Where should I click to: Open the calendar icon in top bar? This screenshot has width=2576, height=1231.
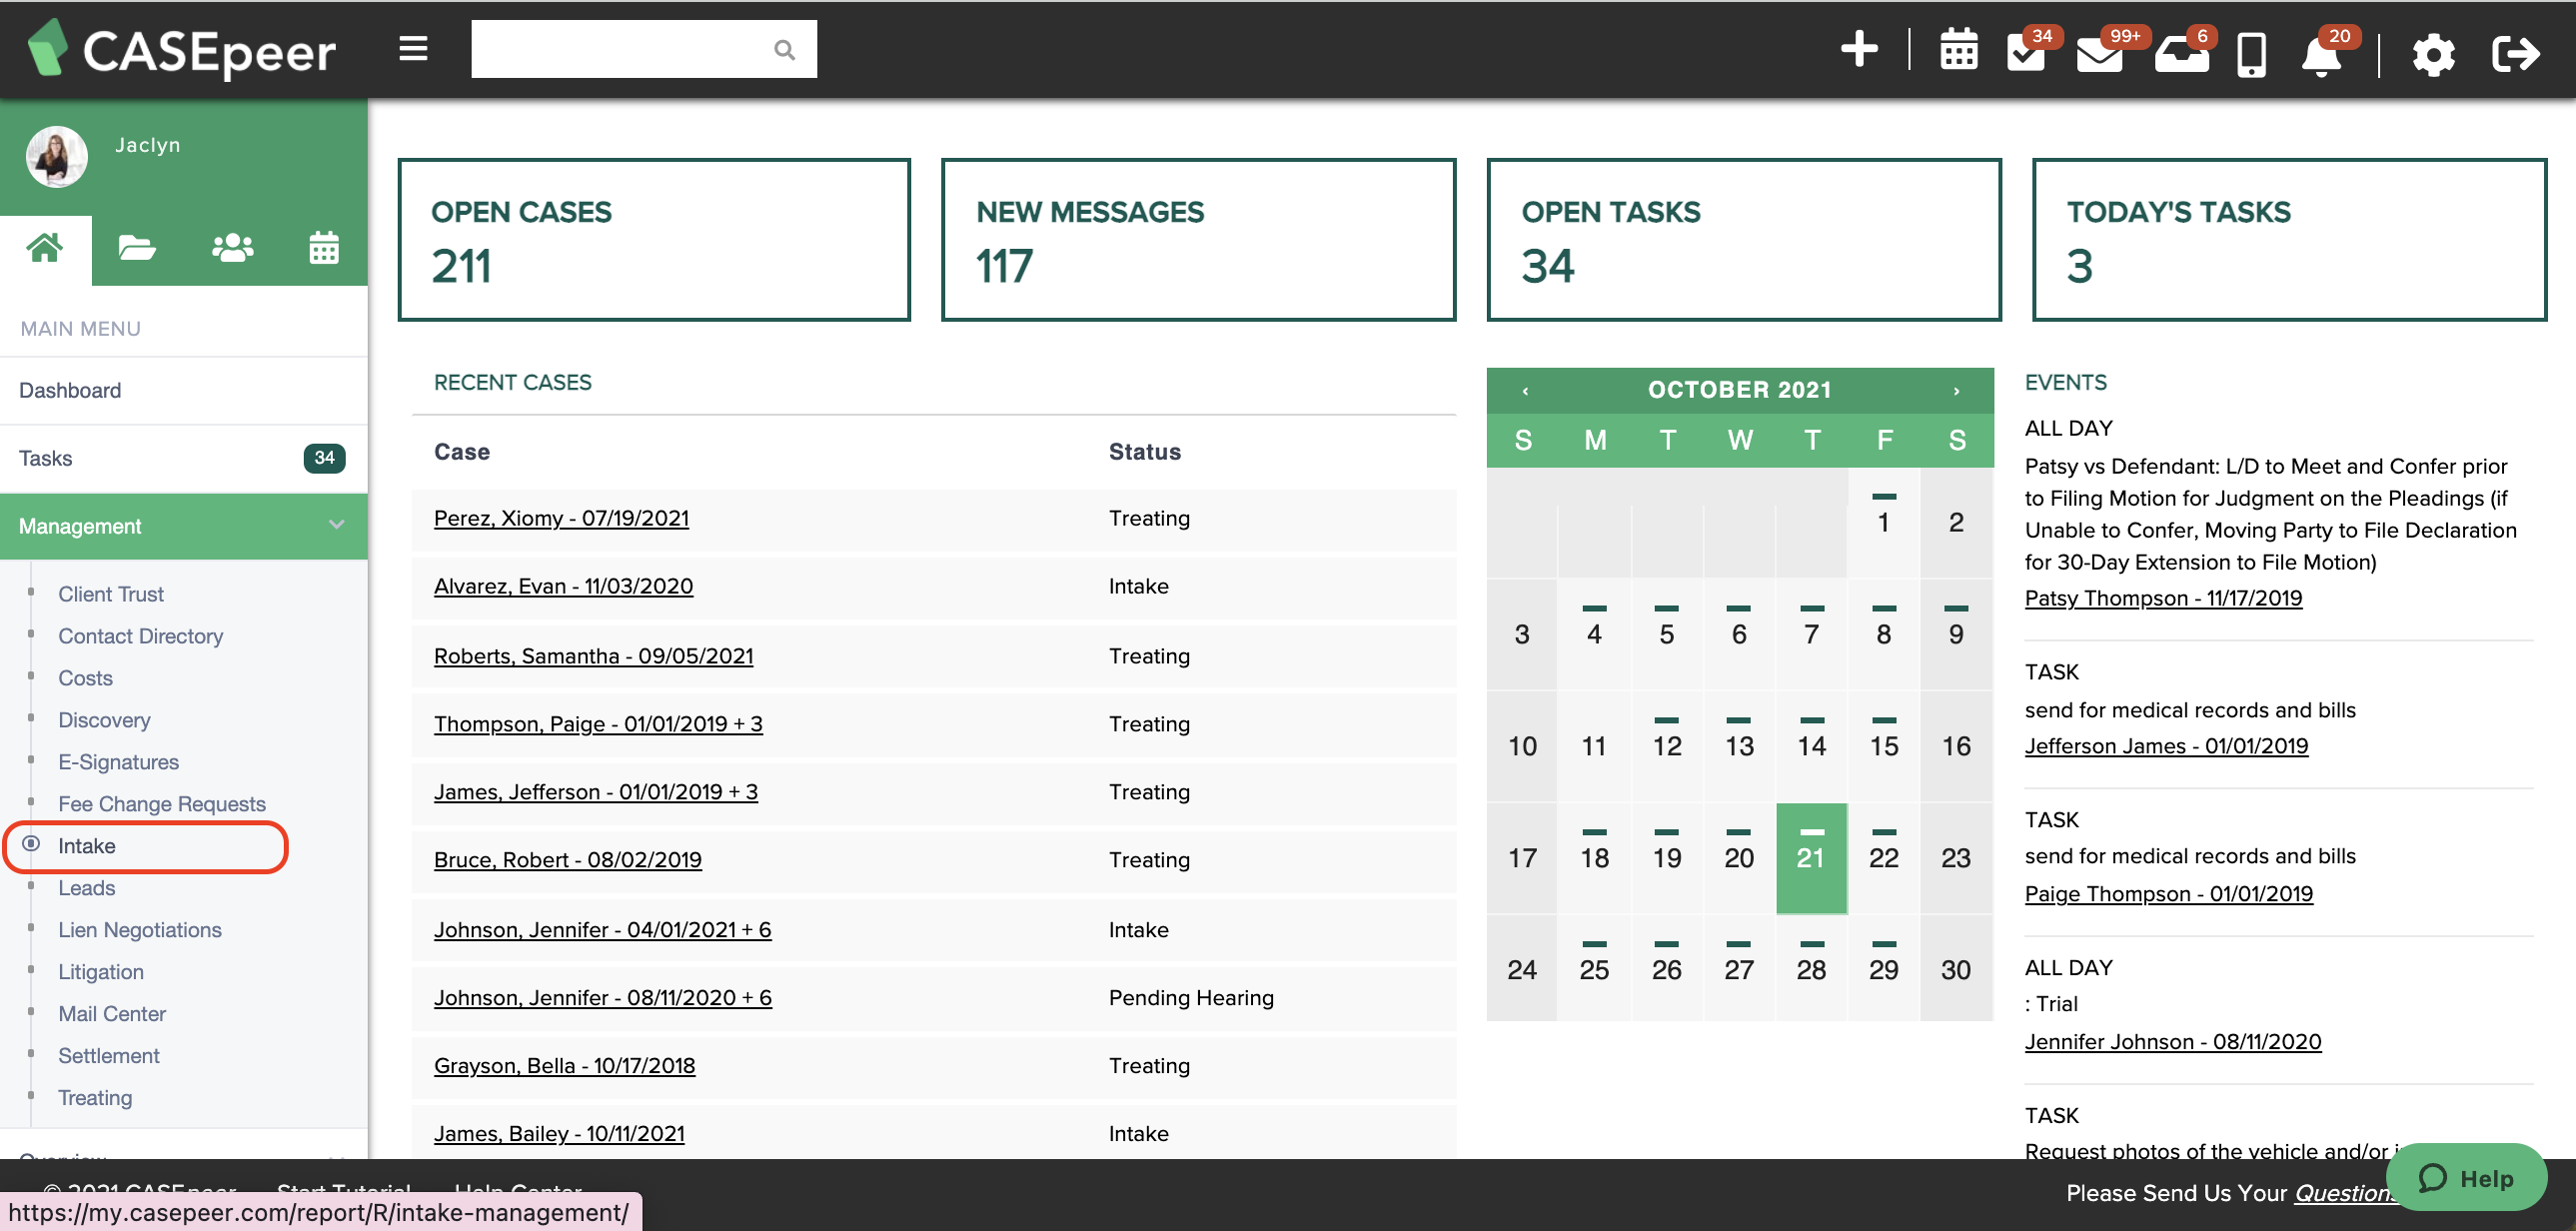pyautogui.click(x=1958, y=50)
